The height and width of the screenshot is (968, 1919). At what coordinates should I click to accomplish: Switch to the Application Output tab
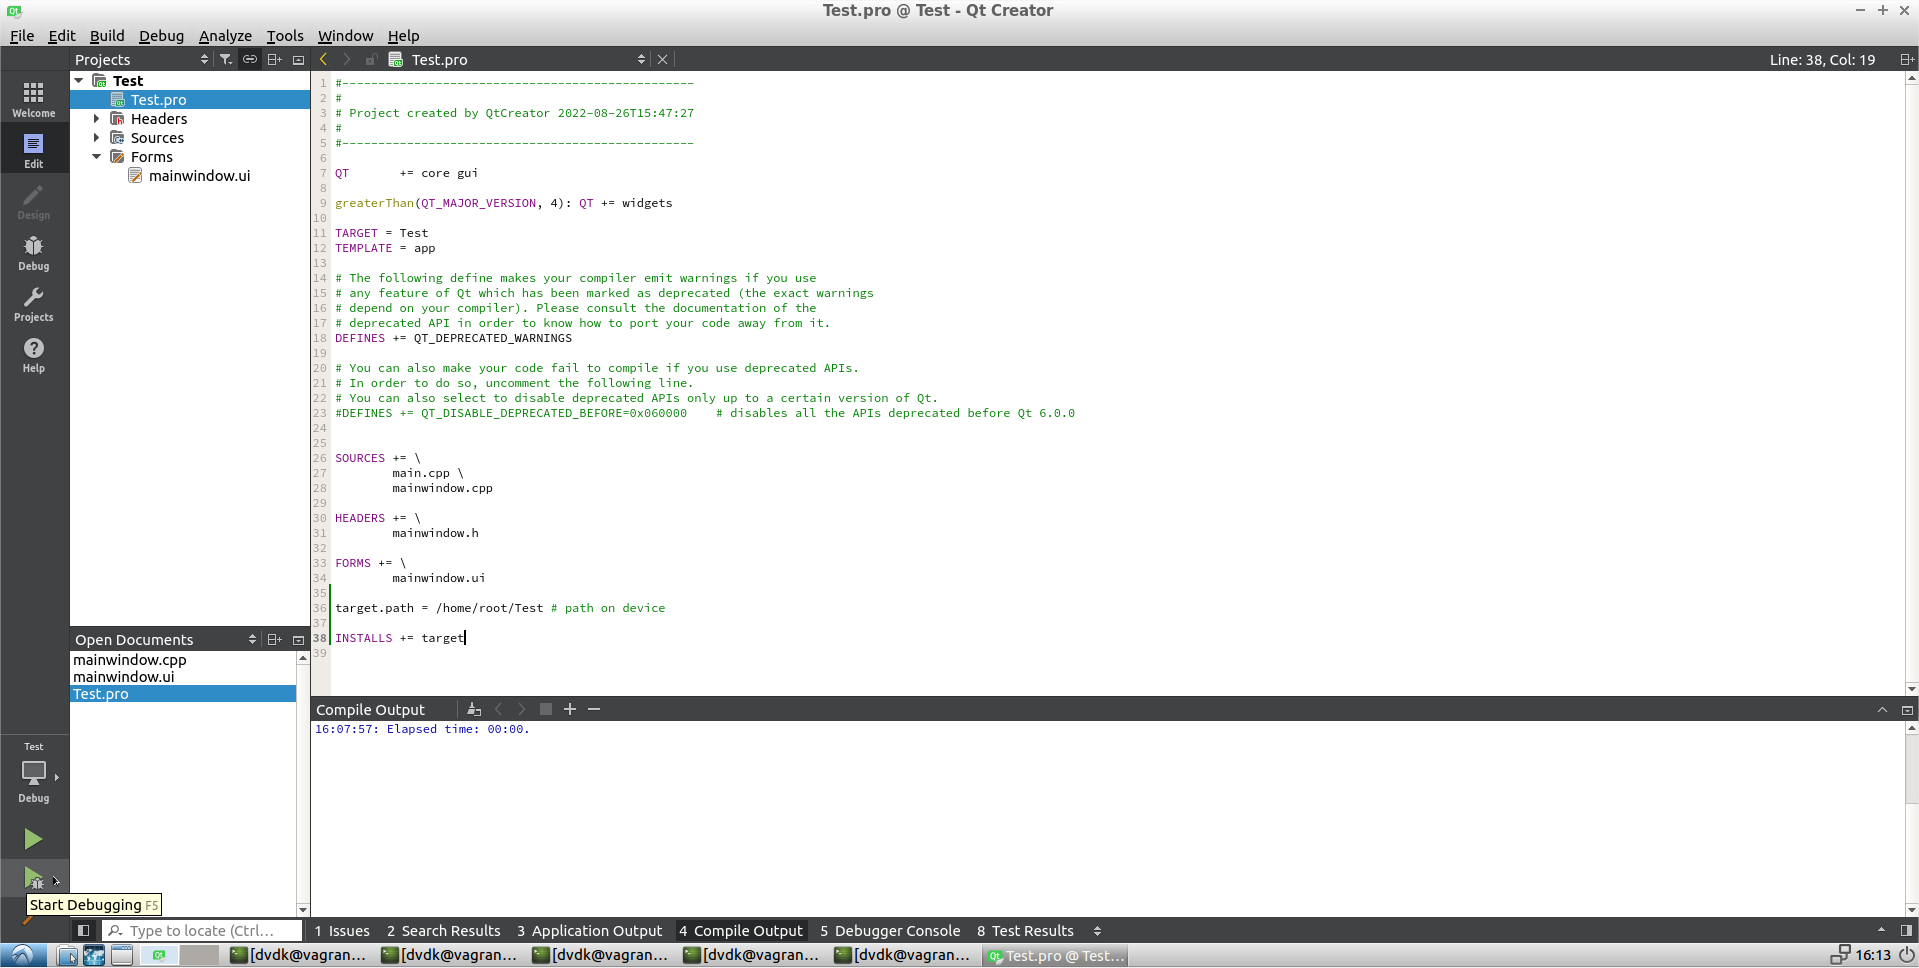589,931
